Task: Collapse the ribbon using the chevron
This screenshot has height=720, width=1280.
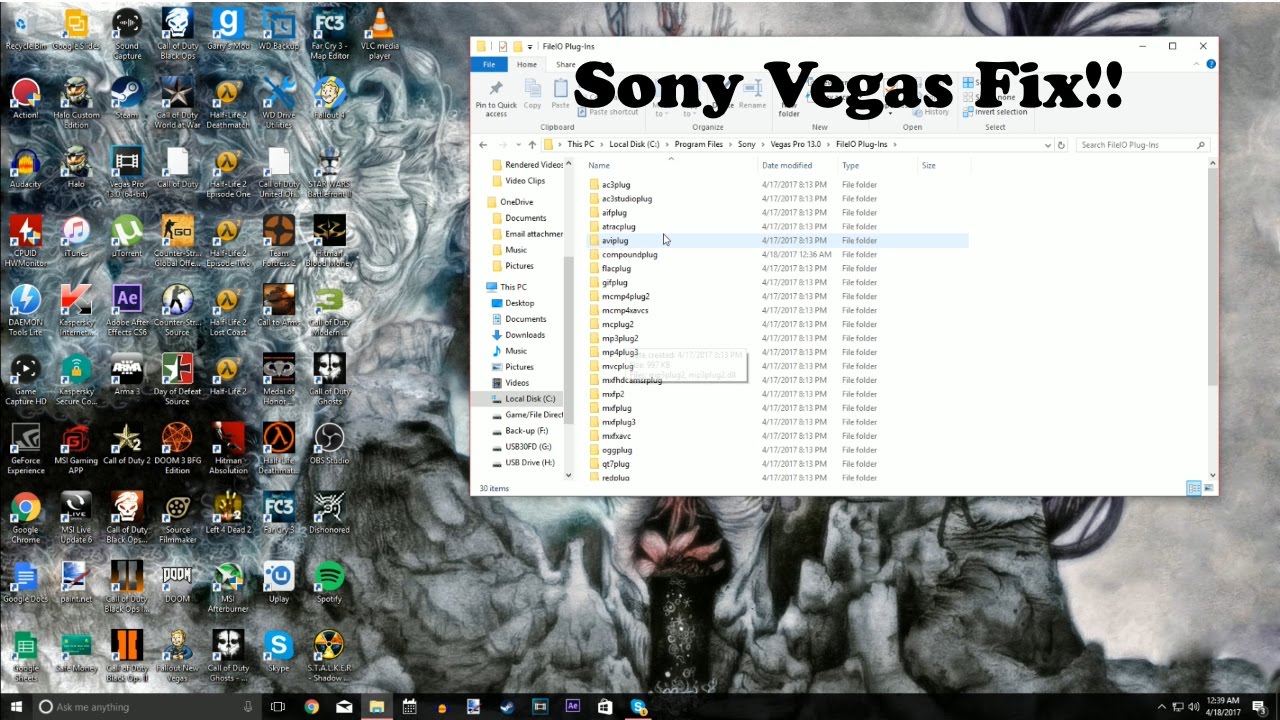Action: (x=1198, y=64)
